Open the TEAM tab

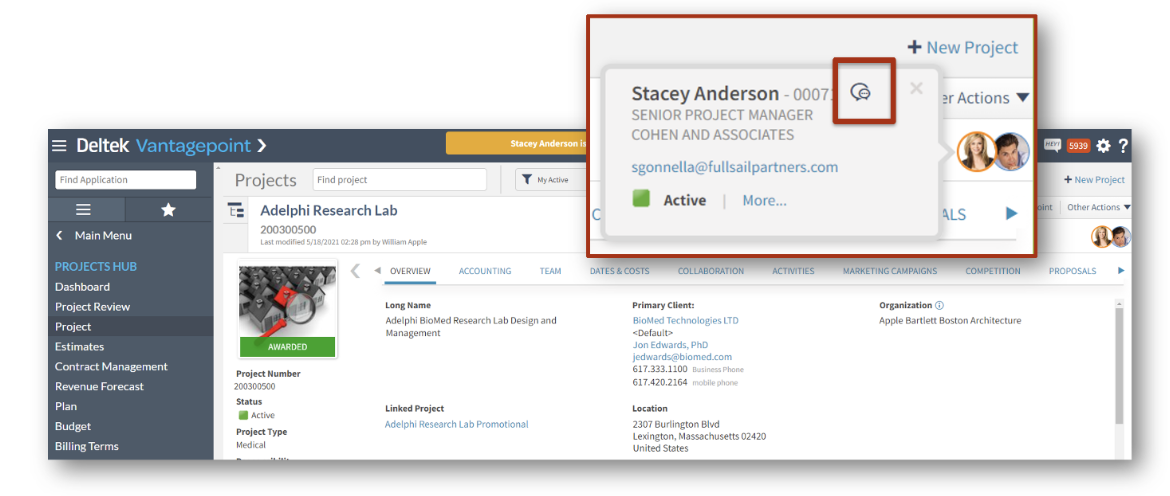coord(551,271)
